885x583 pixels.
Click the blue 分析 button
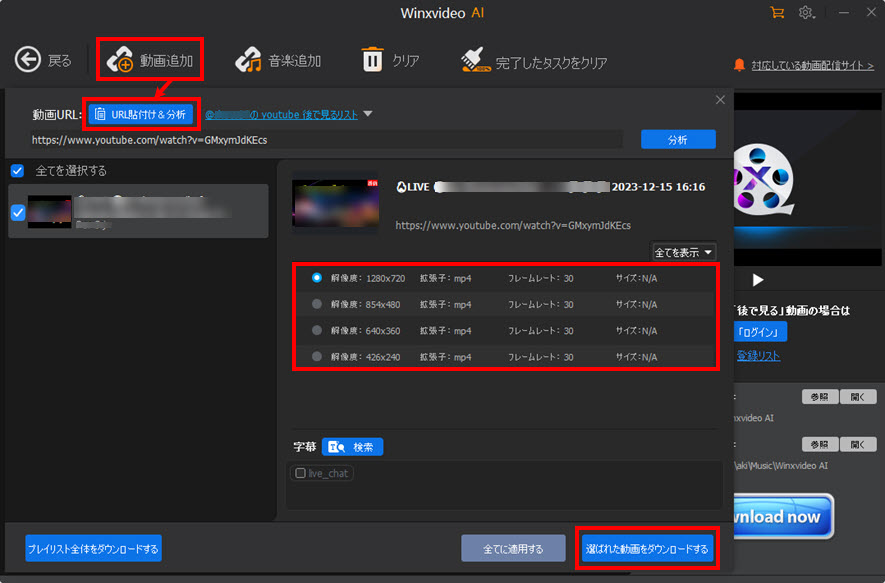pos(678,139)
